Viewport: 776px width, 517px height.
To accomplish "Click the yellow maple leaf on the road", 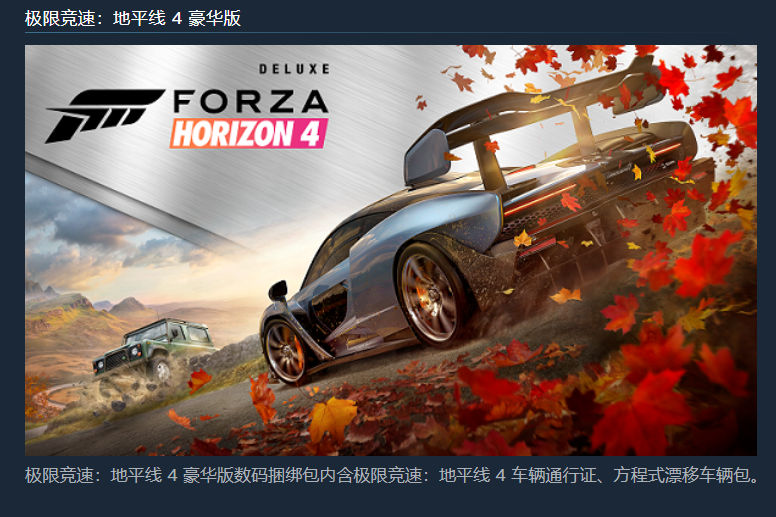I will (x=332, y=420).
